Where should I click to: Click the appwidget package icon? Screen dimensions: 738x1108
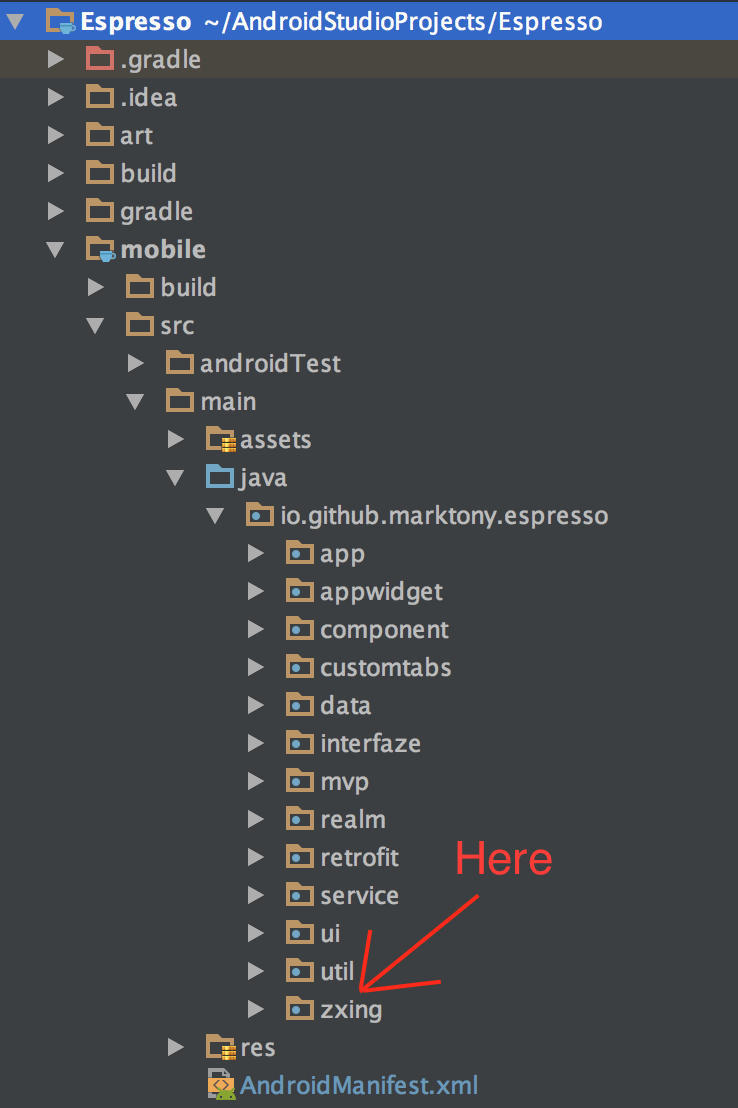(300, 591)
